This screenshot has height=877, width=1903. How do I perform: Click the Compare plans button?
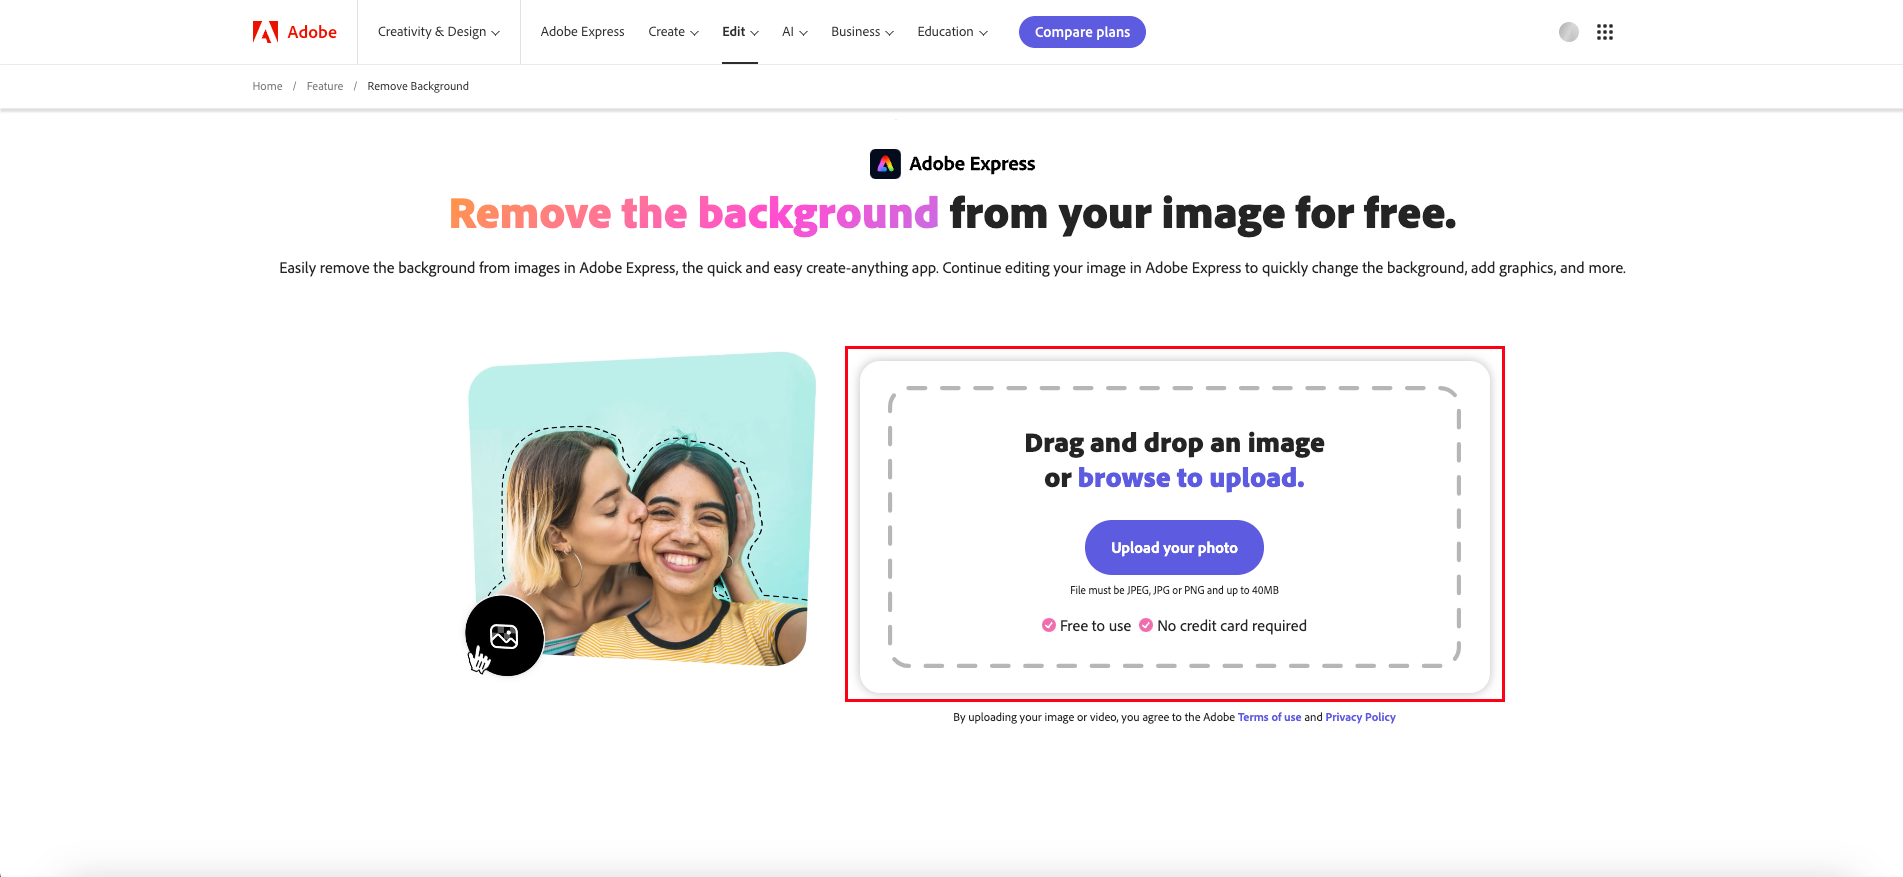tap(1082, 32)
